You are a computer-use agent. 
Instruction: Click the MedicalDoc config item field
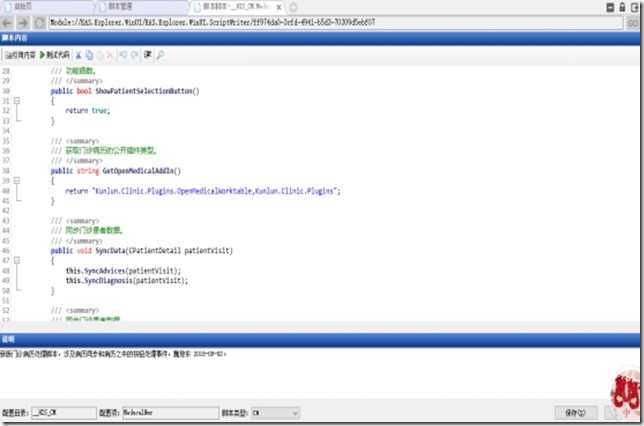(170, 412)
